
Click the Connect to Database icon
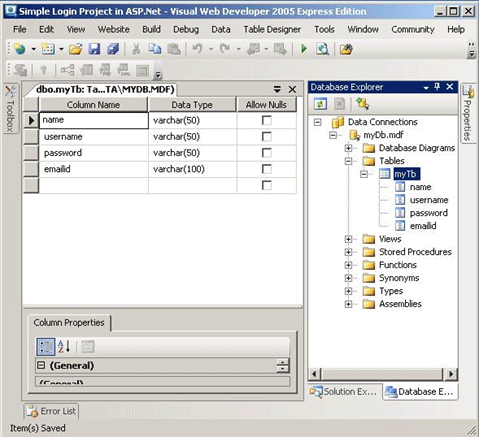[x=362, y=104]
